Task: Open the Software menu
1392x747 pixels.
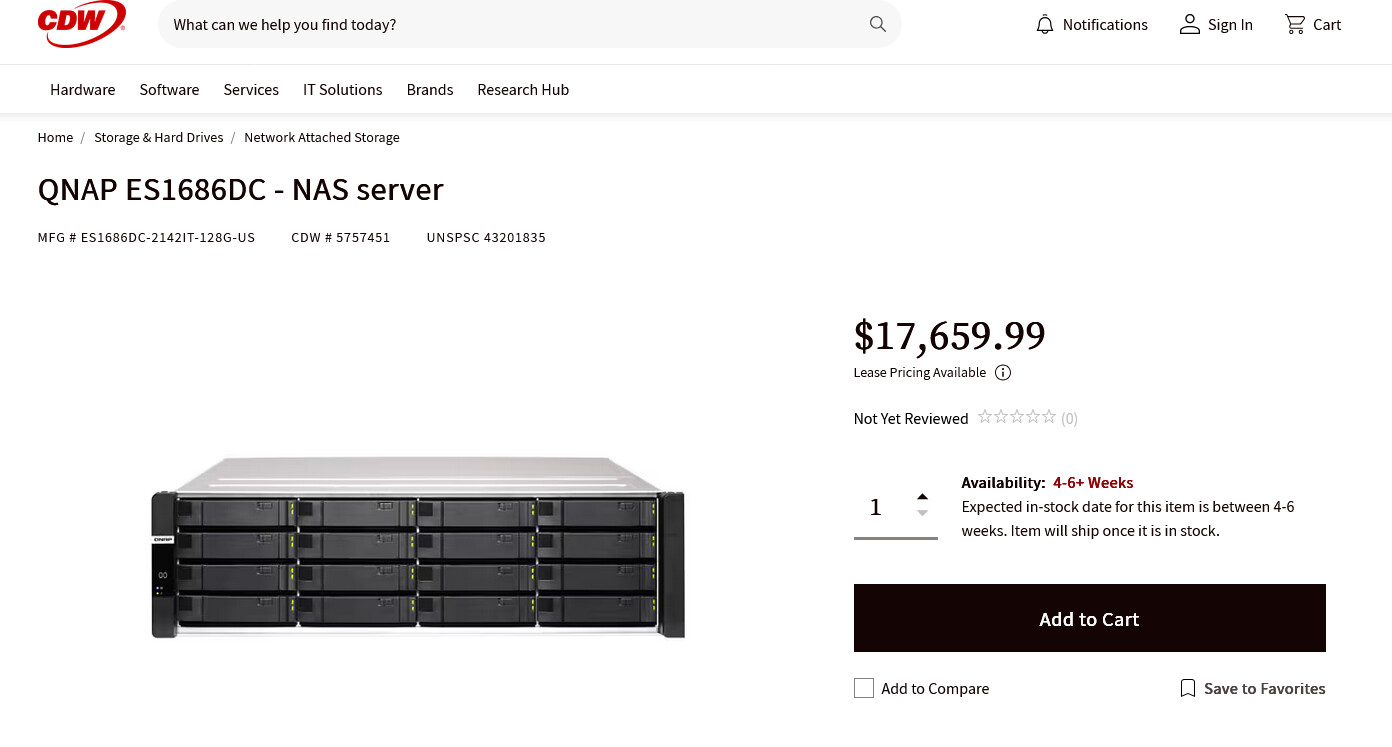Action: (x=169, y=89)
